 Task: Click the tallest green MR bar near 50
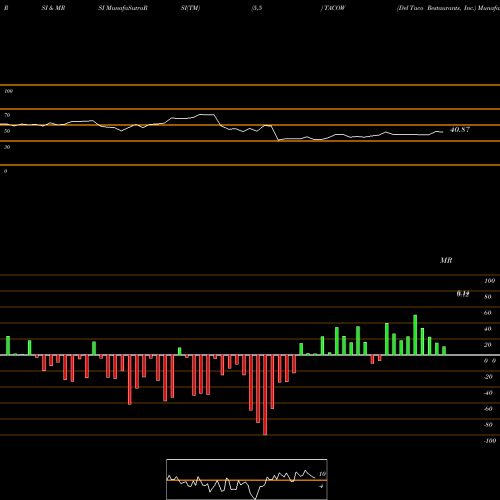point(415,335)
